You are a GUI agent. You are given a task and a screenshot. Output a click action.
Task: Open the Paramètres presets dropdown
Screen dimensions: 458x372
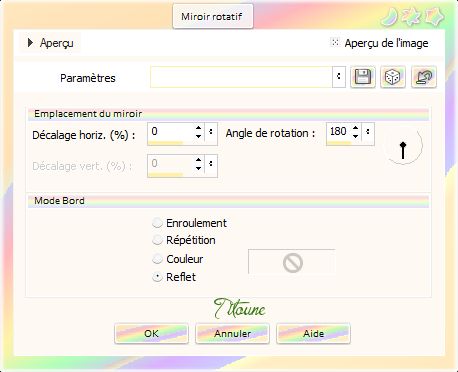pos(338,77)
